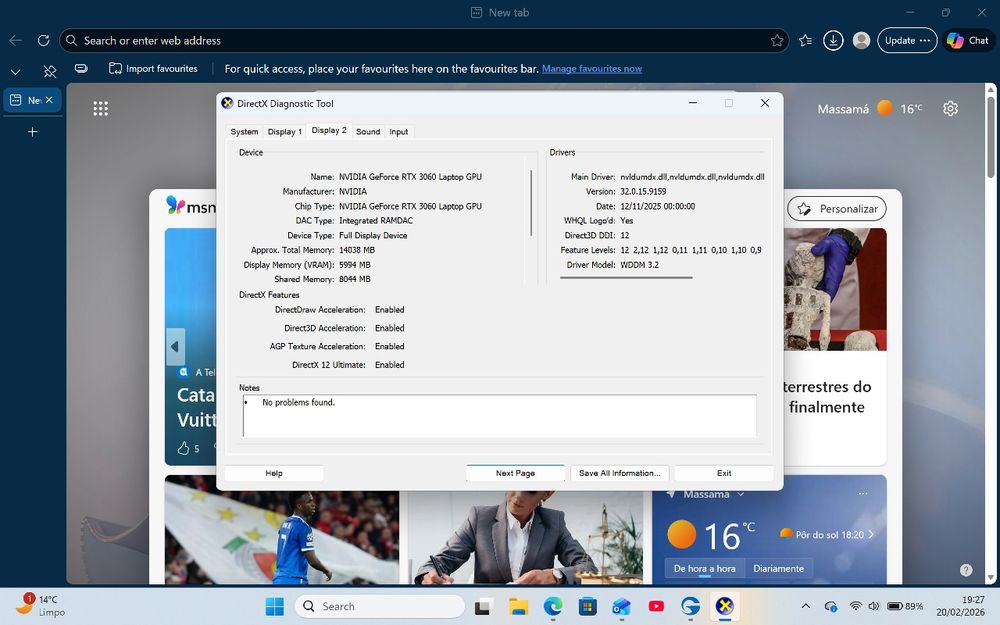Viewport: 1000px width, 625px height.
Task: Open the favourites list icon in the toolbar
Action: click(x=805, y=40)
